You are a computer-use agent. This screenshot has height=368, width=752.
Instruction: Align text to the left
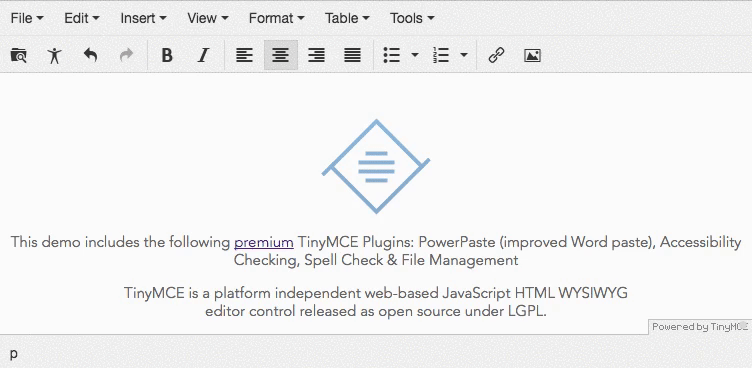[x=245, y=56]
